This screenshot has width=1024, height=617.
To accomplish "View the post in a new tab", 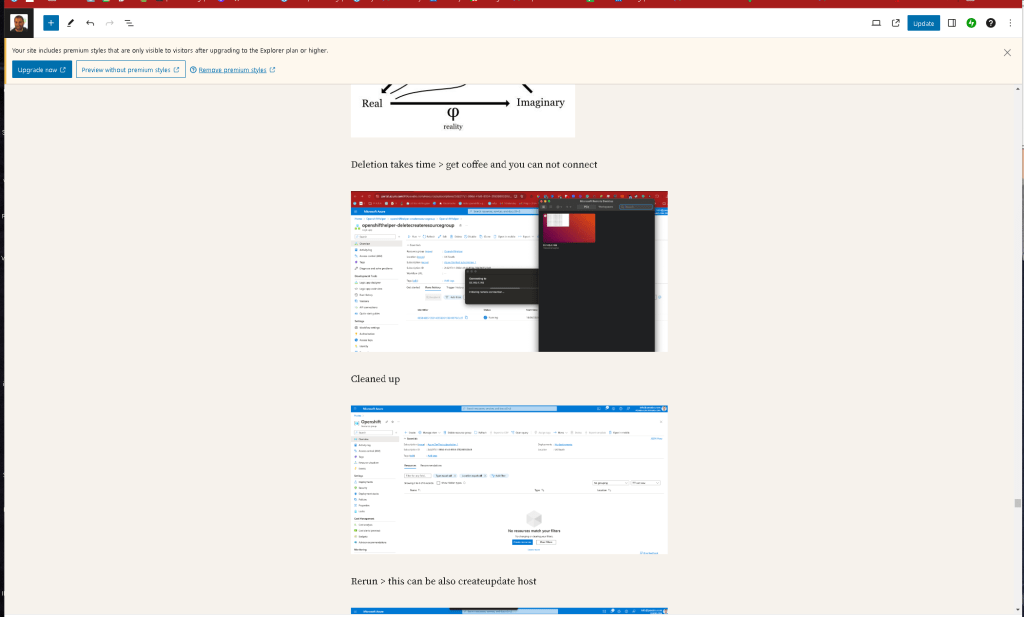I will (896, 23).
